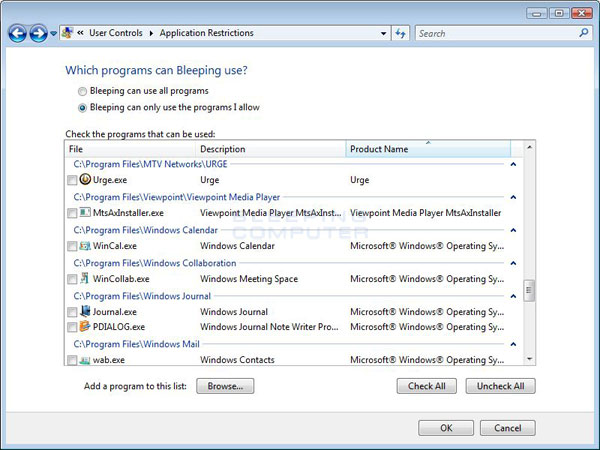Click the 'Windows Calendar' description text
This screenshot has height=450, width=600.
[x=237, y=246]
